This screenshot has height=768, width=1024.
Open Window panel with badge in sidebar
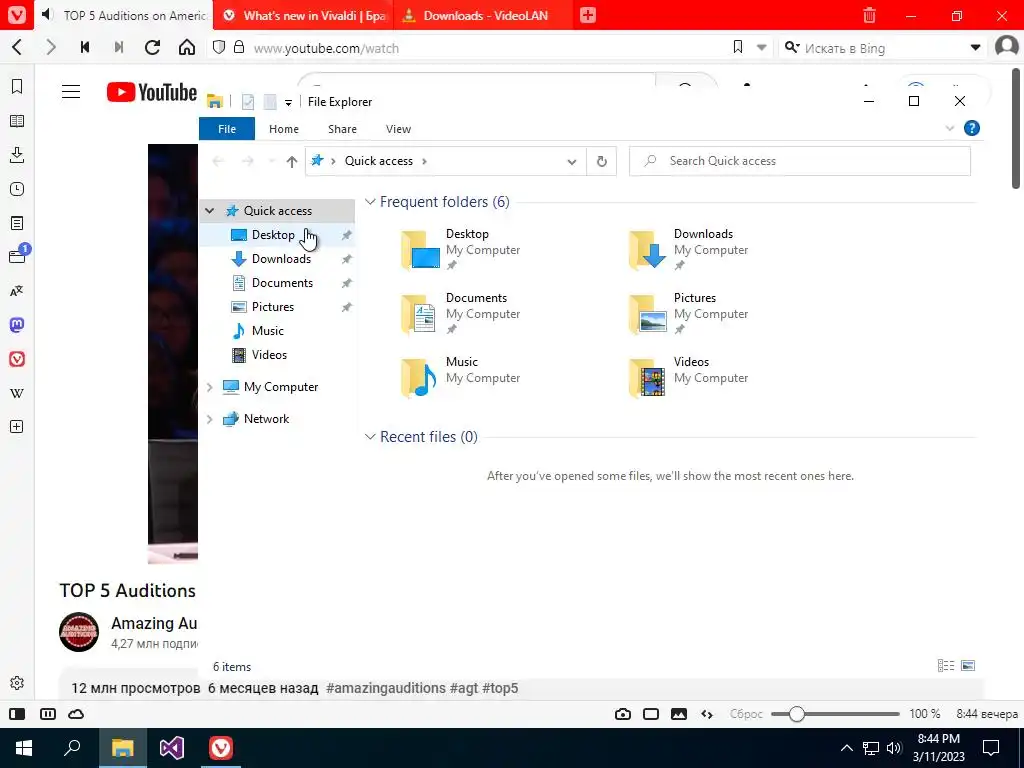pyautogui.click(x=18, y=255)
